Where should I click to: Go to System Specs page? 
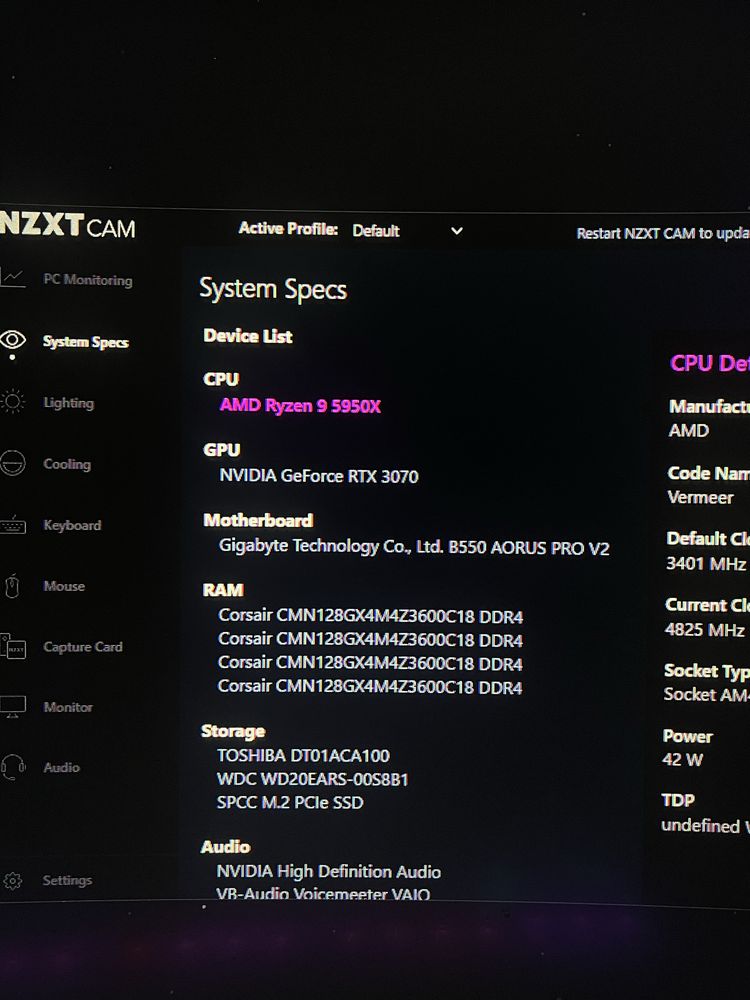tap(85, 342)
